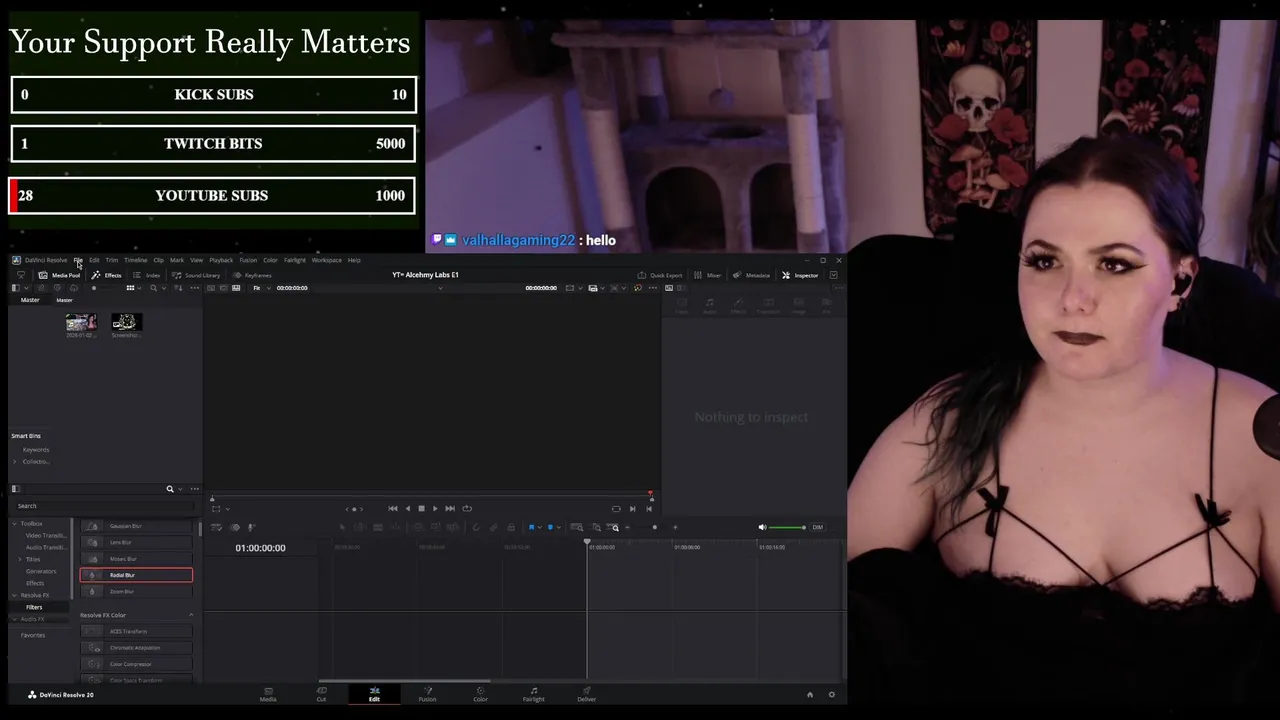This screenshot has width=1280, height=720.
Task: Toggle the Index panel
Action: click(x=147, y=275)
